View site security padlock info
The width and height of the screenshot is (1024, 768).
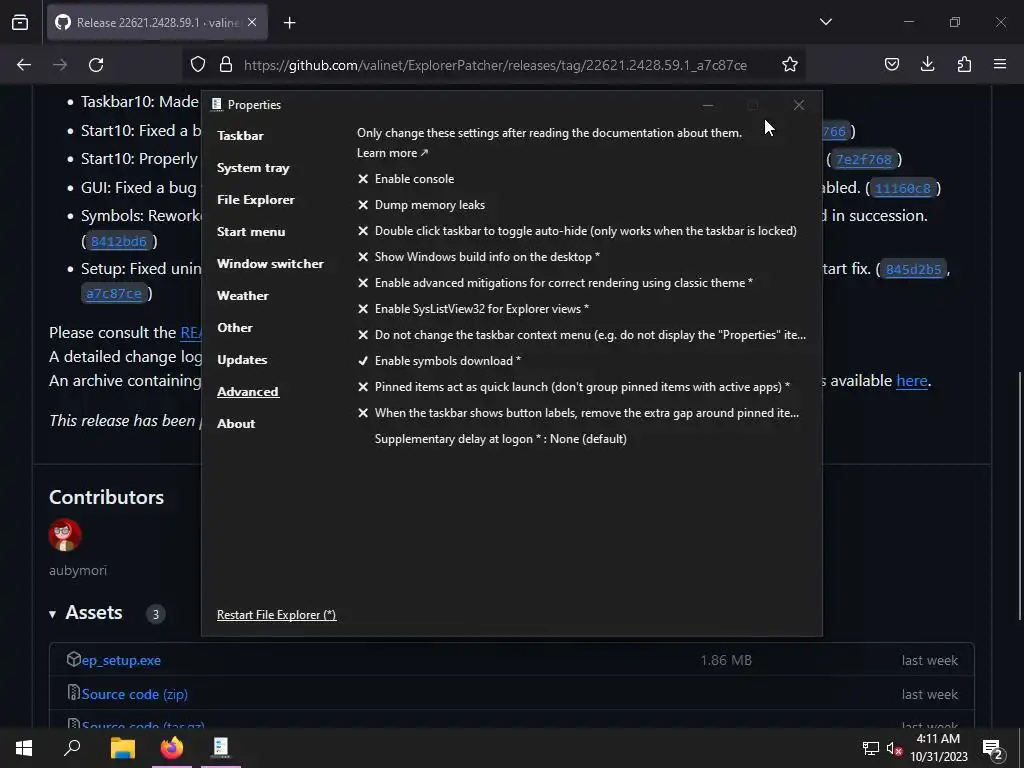pos(226,65)
